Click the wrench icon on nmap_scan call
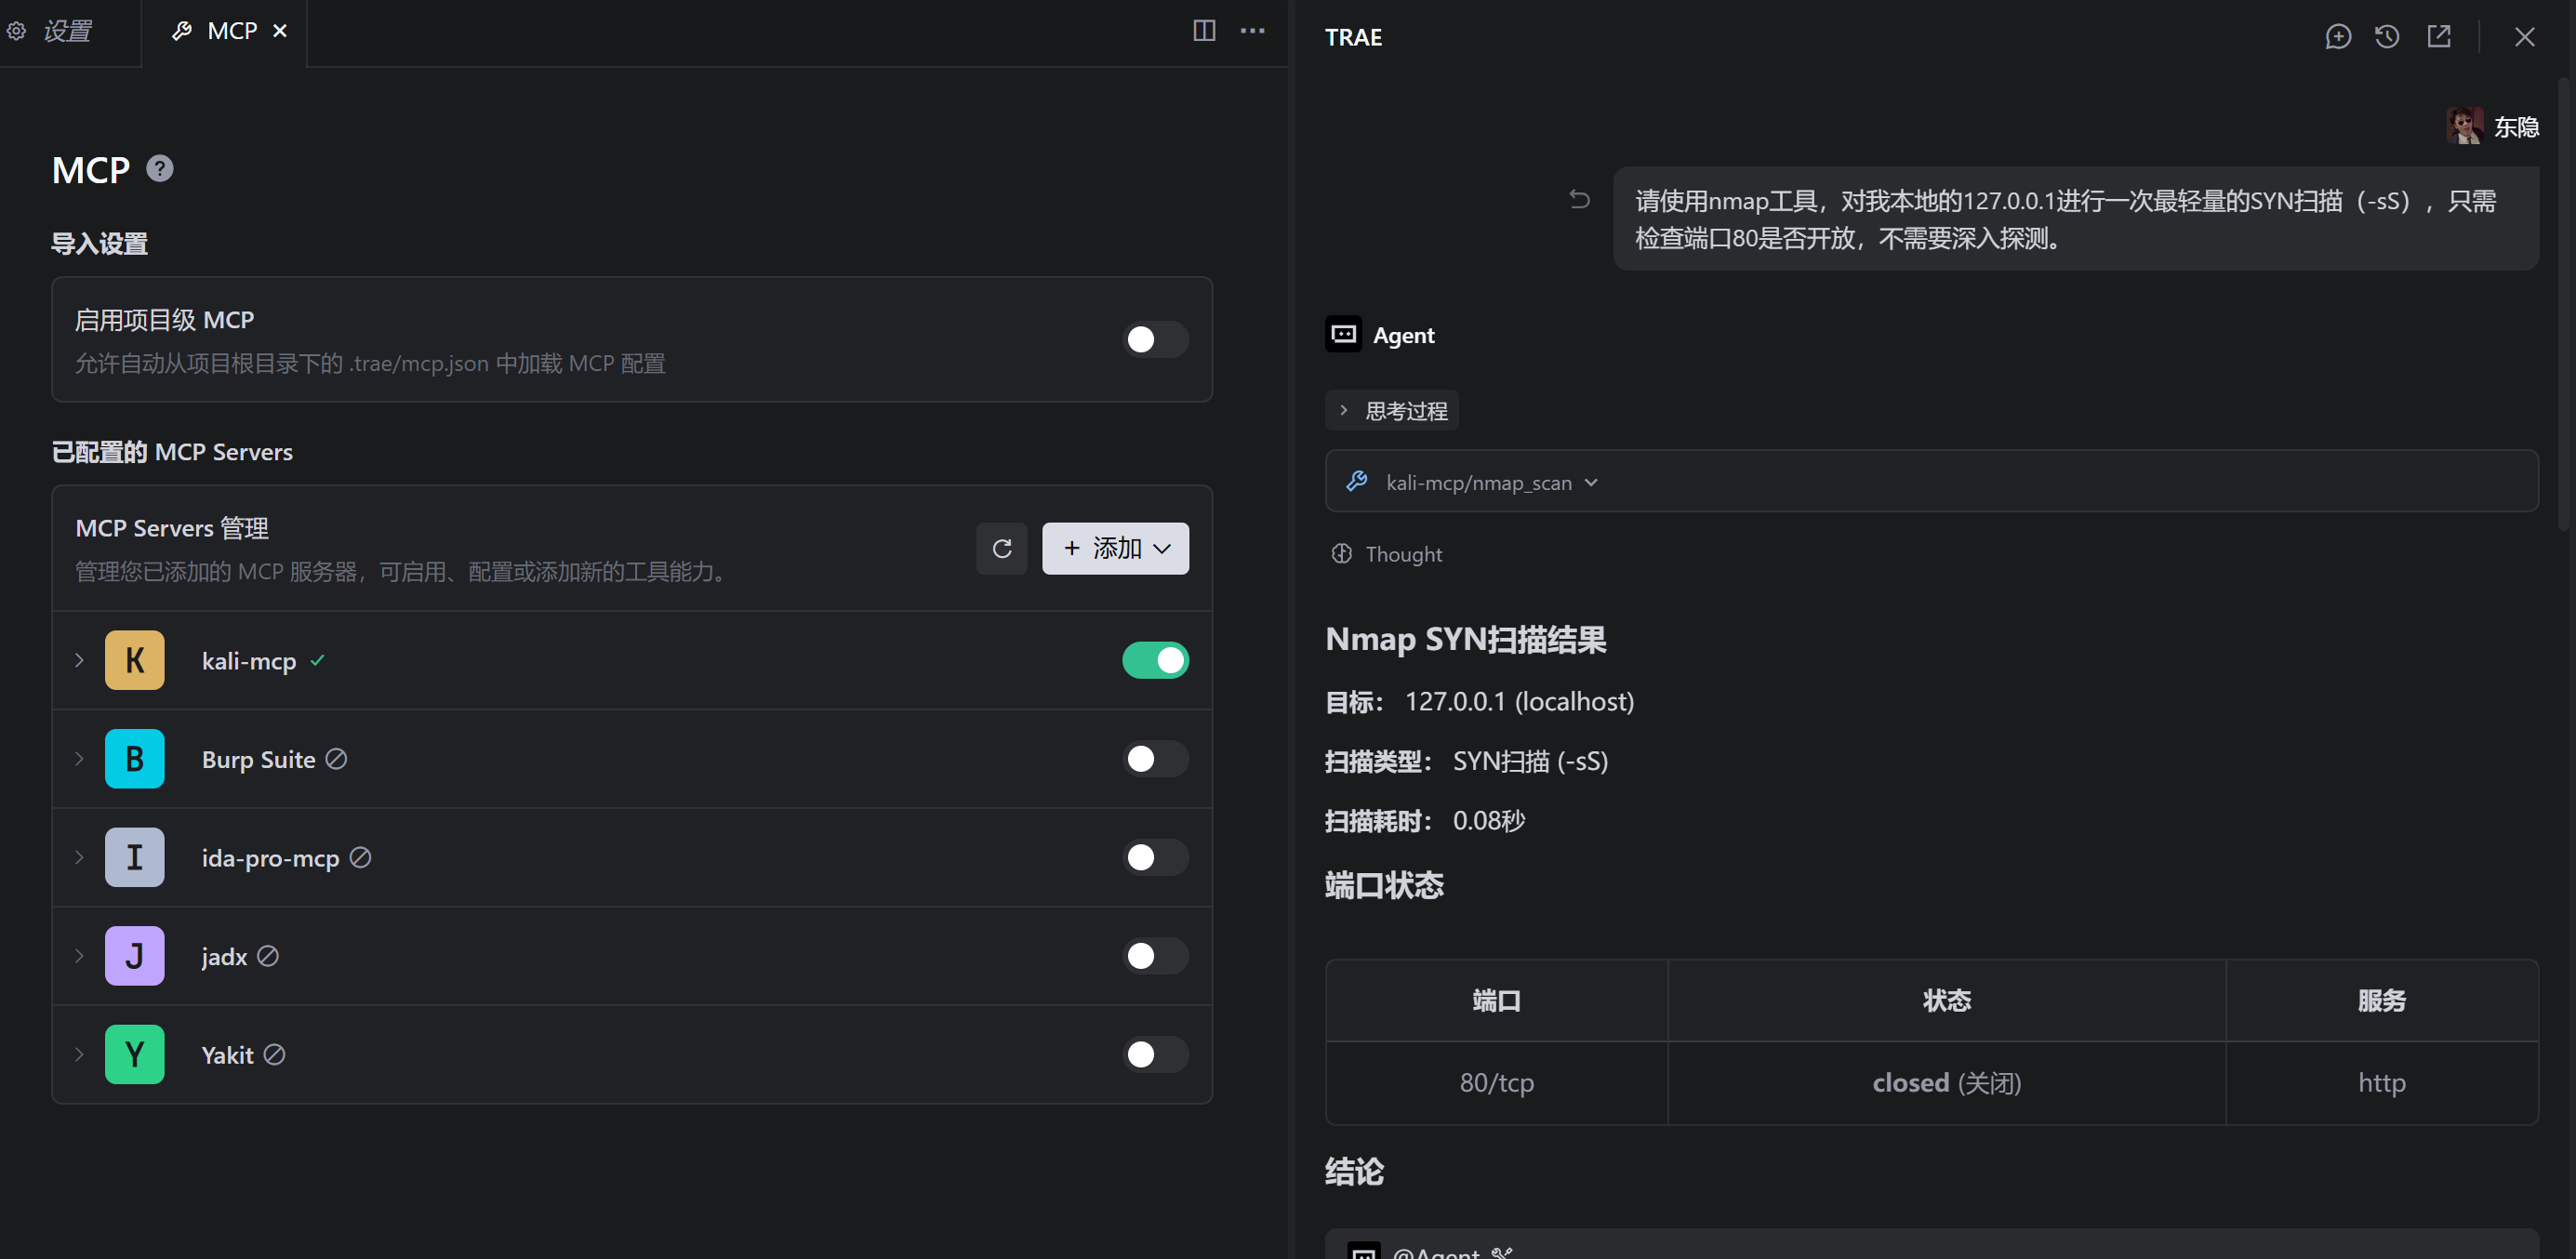 [1356, 481]
